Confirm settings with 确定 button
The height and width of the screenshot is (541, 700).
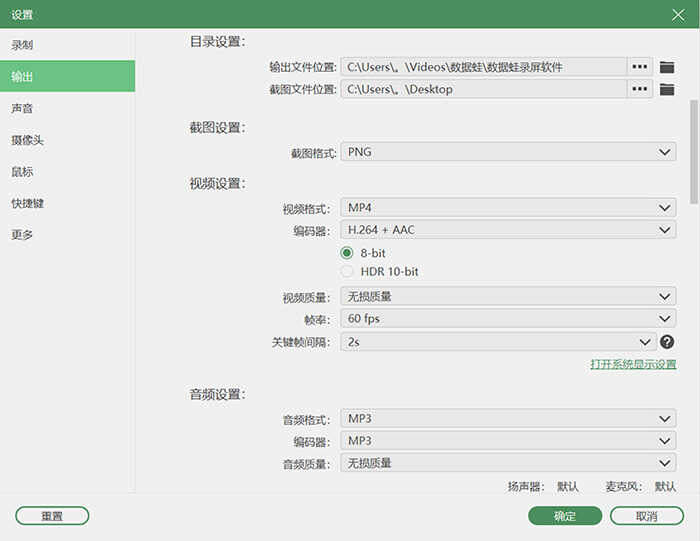click(x=565, y=516)
